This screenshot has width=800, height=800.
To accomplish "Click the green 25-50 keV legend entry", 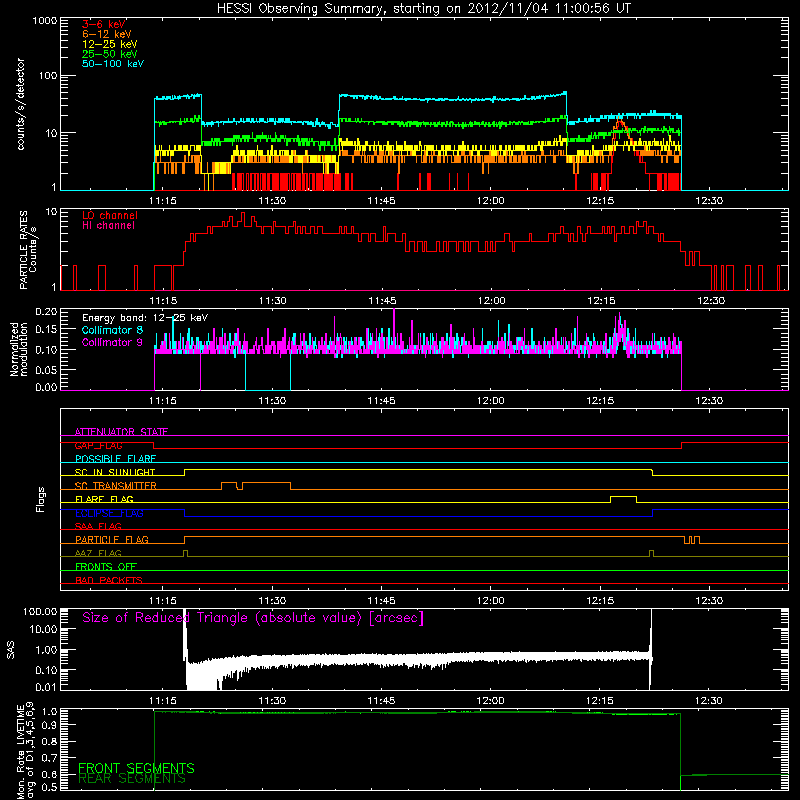I will click(110, 54).
